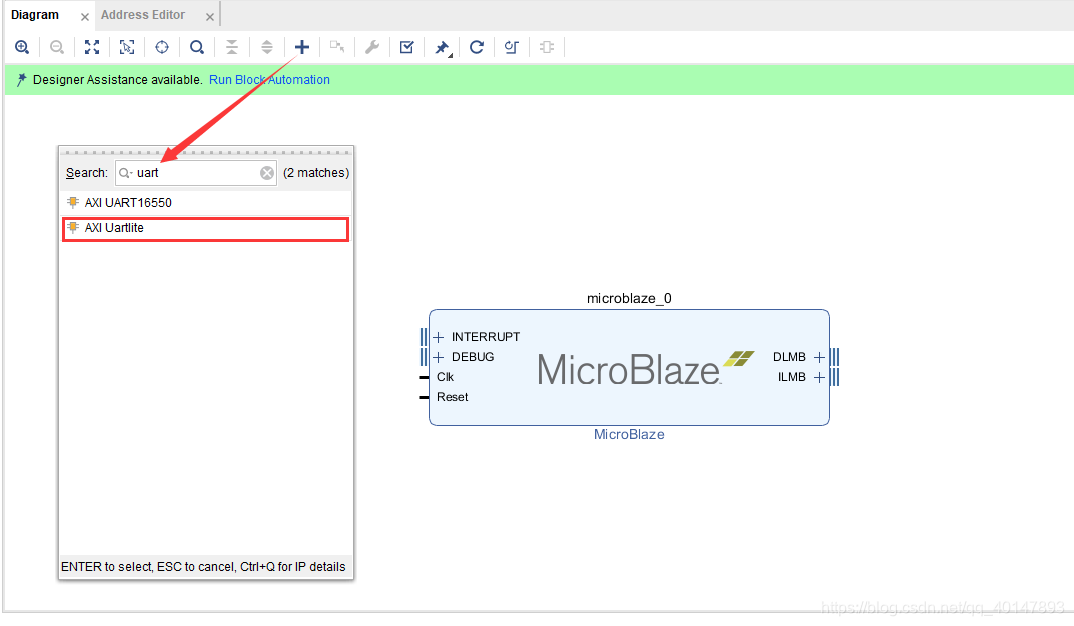Expand the ILMB interface pin
This screenshot has height=626, width=1074.
[x=818, y=377]
